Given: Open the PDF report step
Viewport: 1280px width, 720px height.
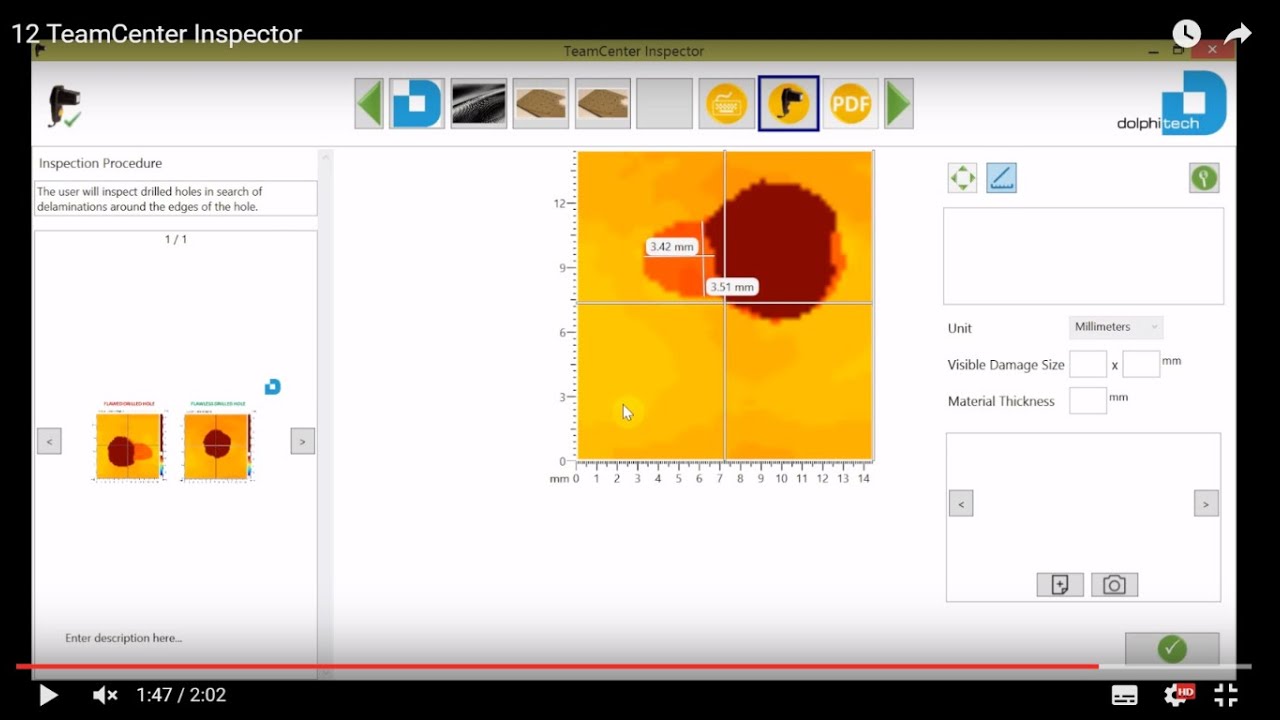Looking at the screenshot, I should [850, 104].
